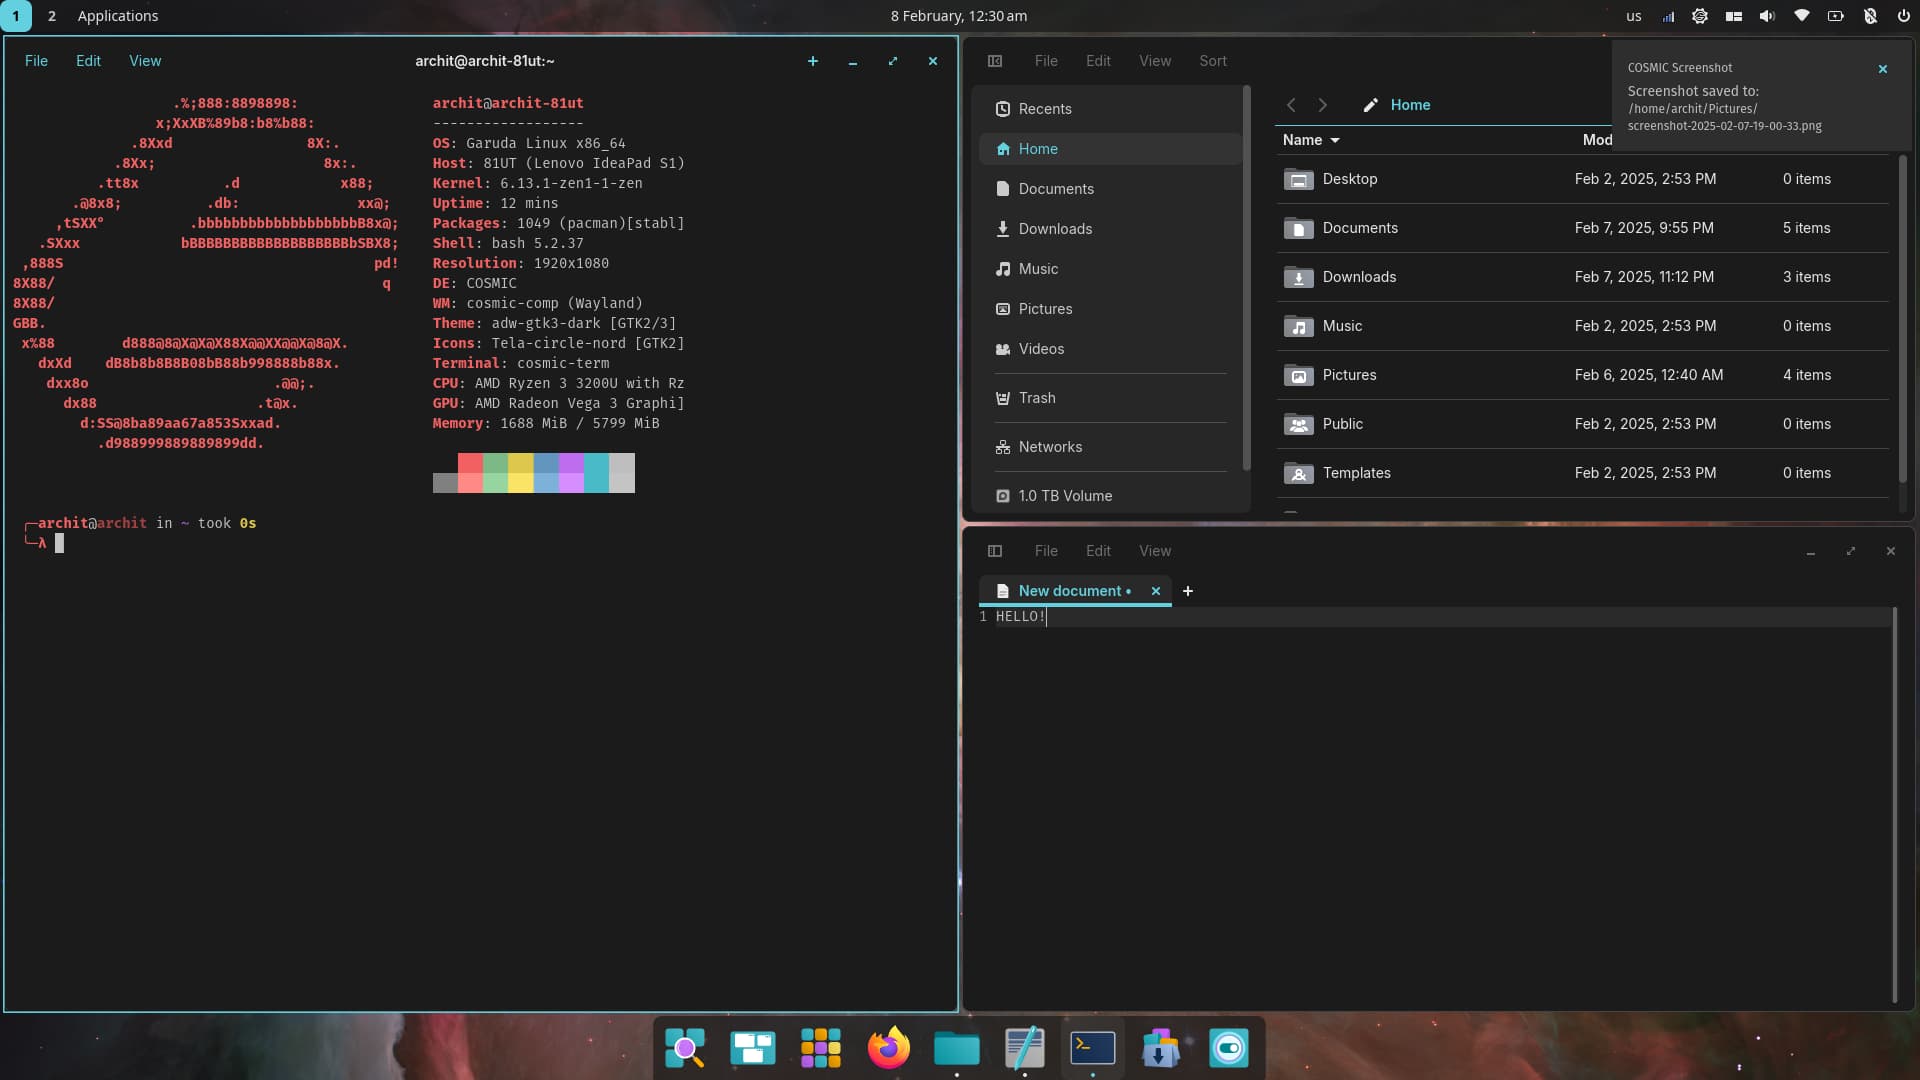The height and width of the screenshot is (1080, 1920).
Task: Open the launcher search icon in dock
Action: tap(685, 1048)
